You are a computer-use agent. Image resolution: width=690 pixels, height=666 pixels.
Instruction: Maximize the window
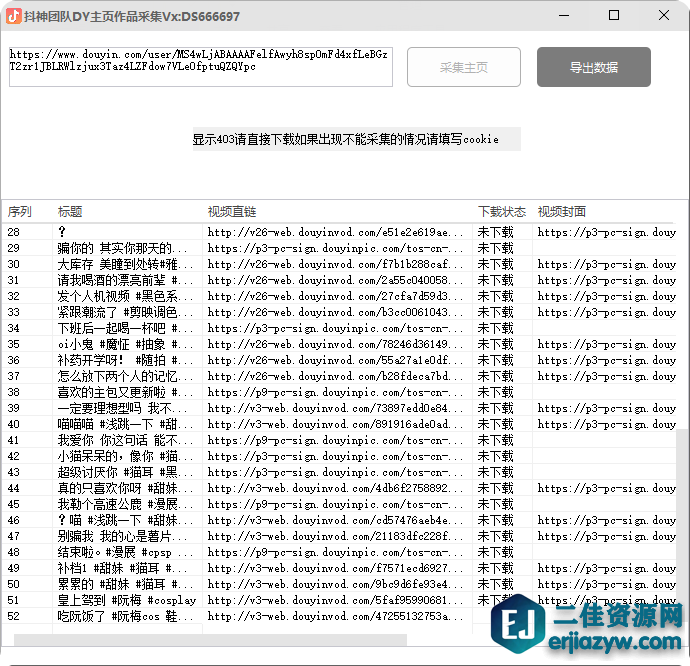[613, 16]
